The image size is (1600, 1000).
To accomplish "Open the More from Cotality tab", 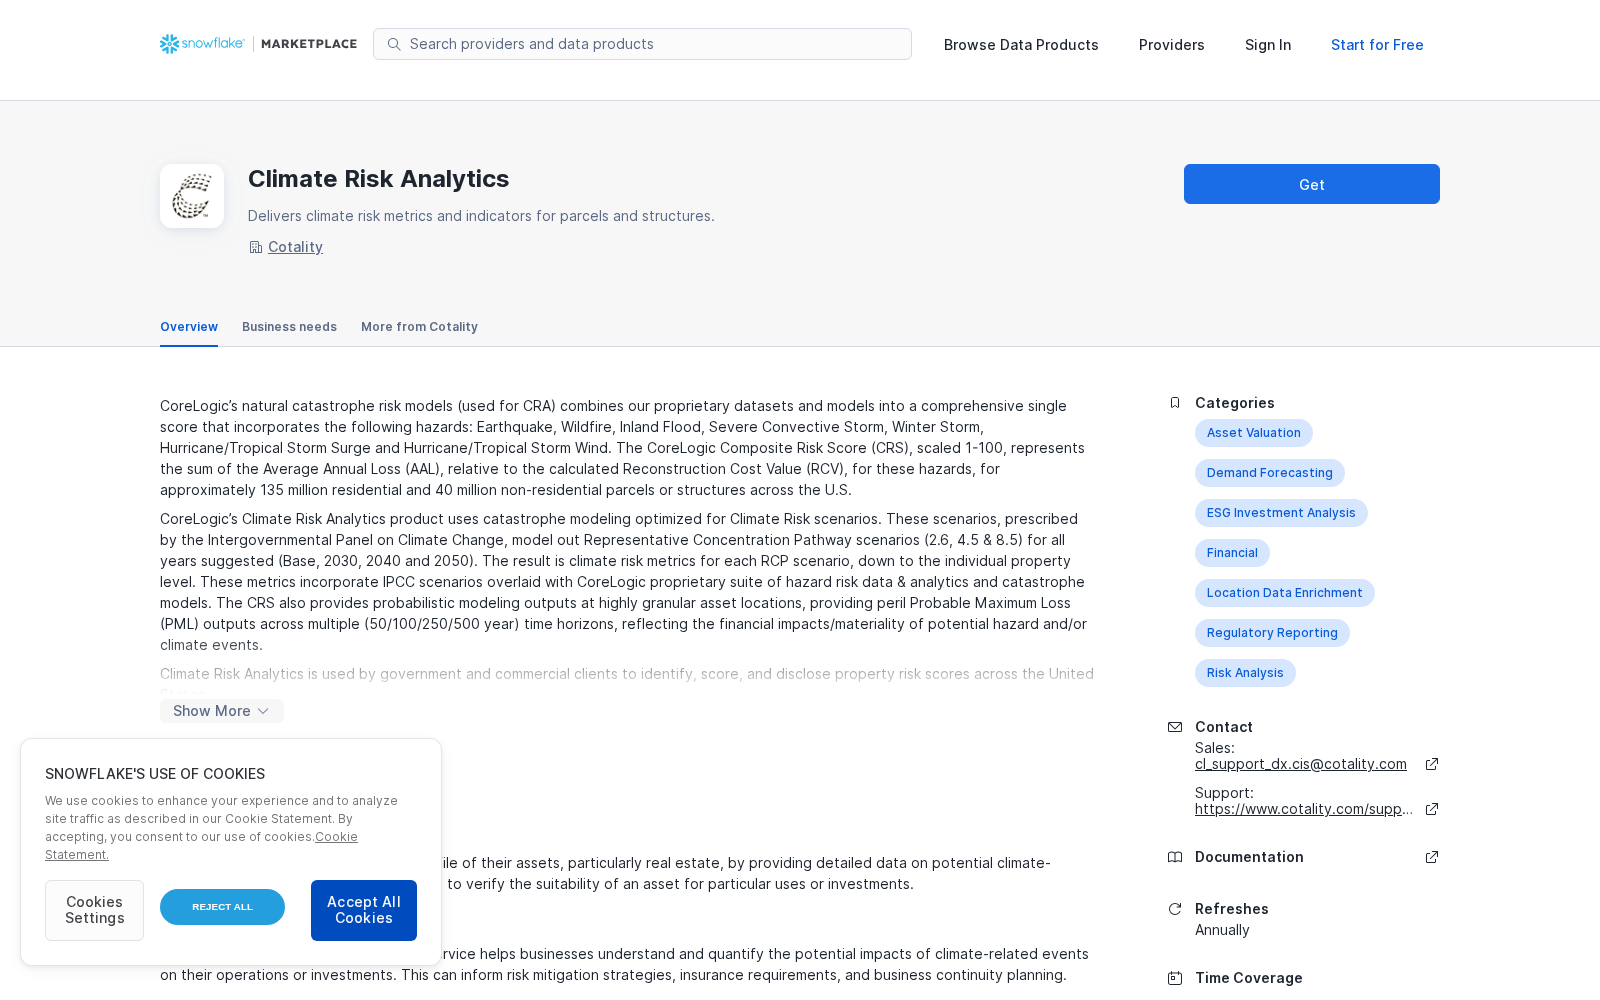I will pyautogui.click(x=419, y=327).
